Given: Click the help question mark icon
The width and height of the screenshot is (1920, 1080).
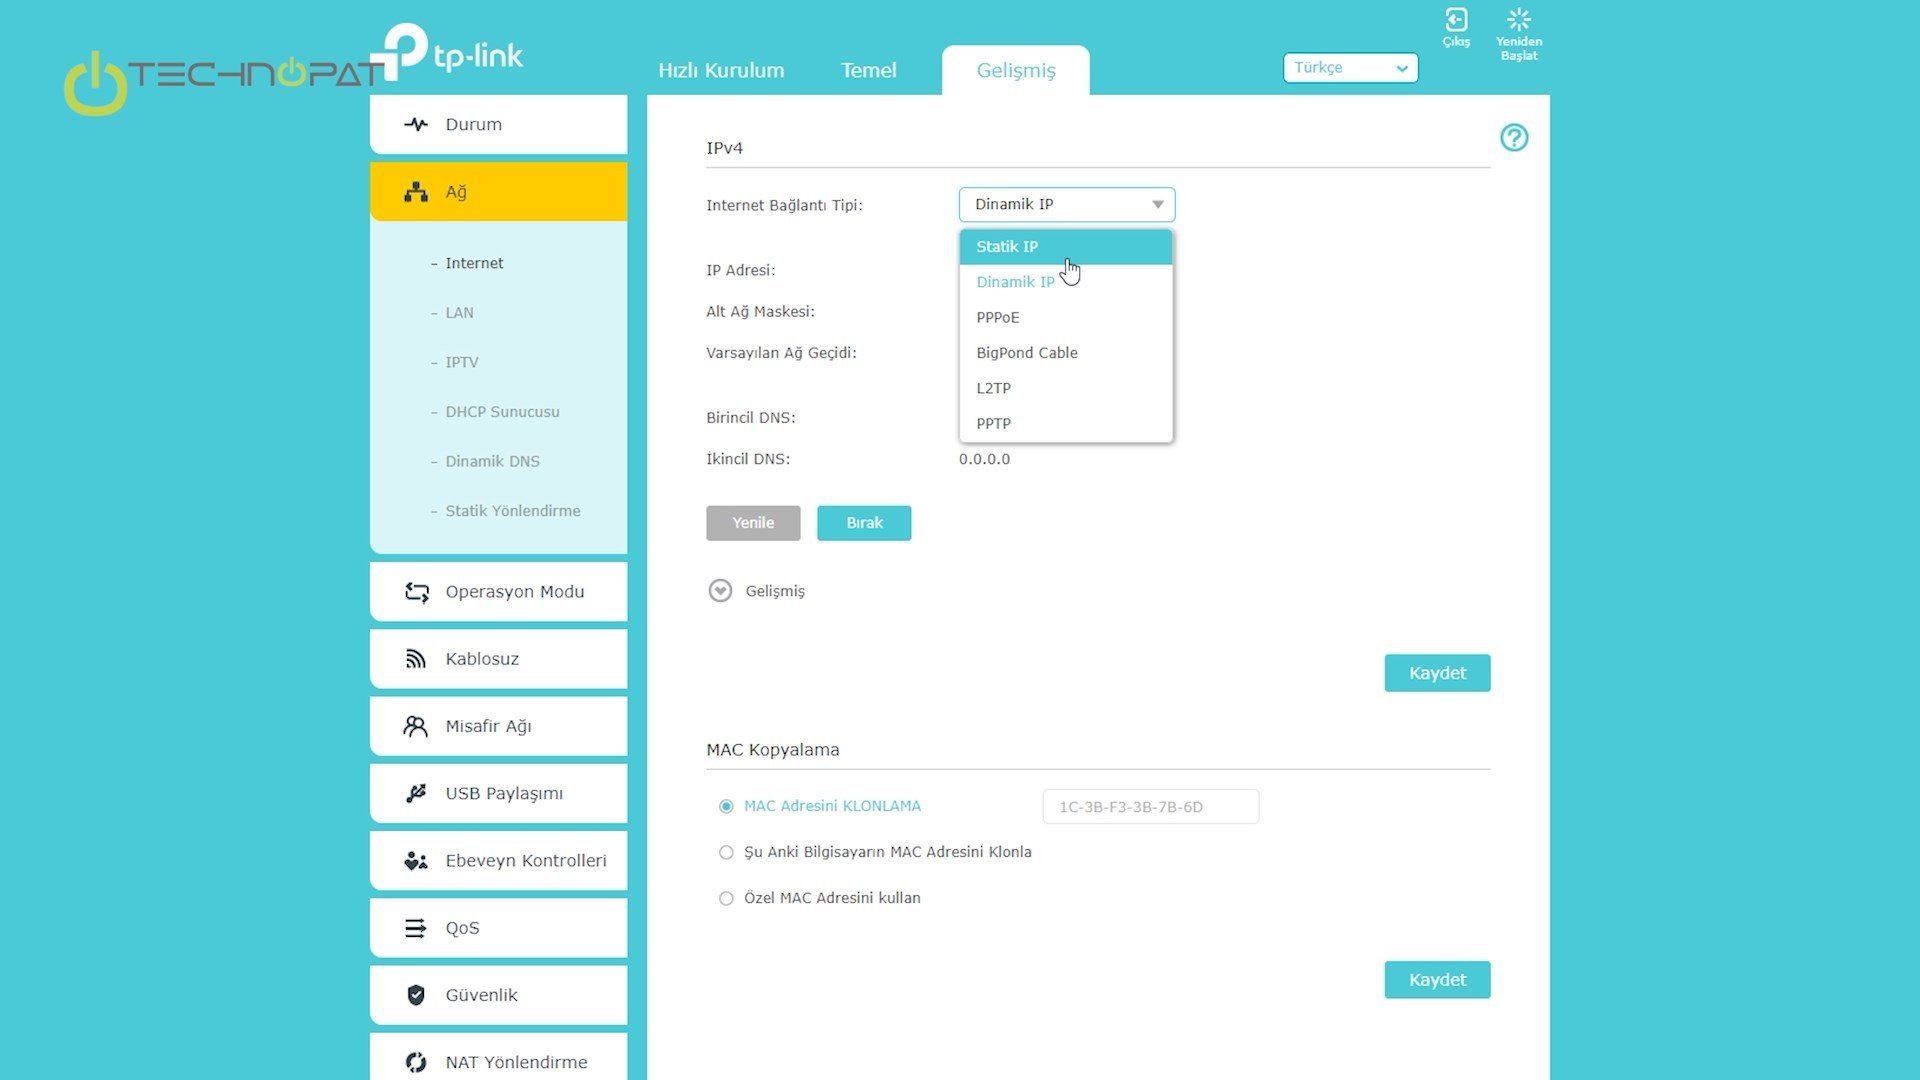Looking at the screenshot, I should click(x=1514, y=138).
